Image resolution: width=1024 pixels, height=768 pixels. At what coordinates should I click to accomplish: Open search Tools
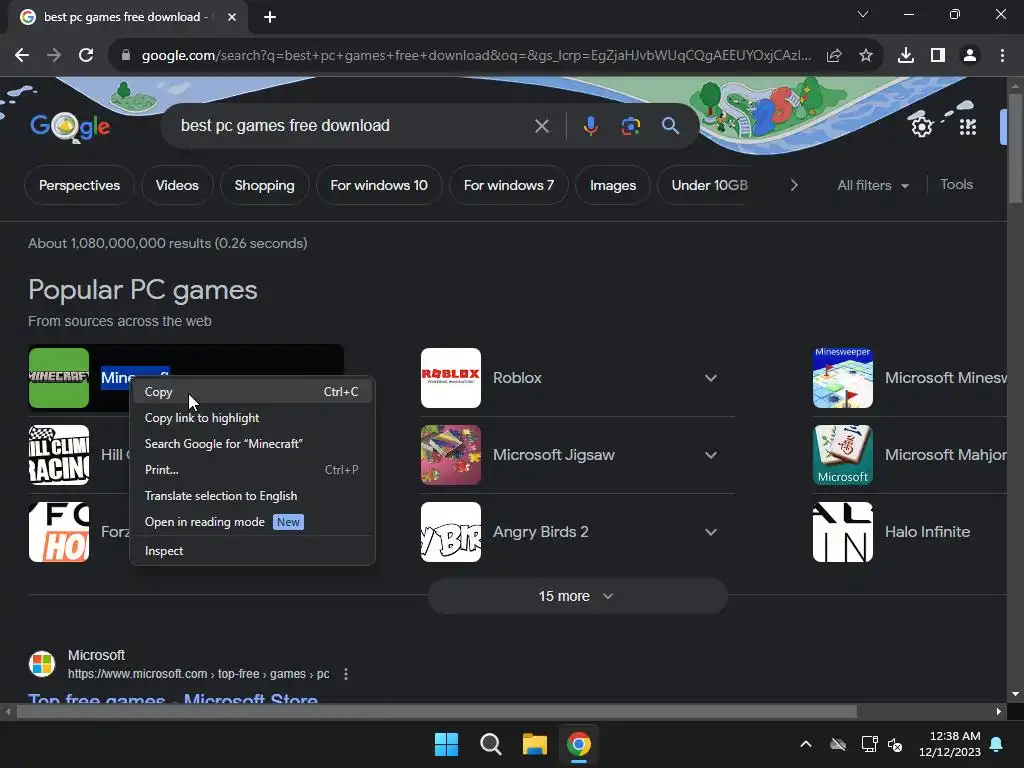click(x=957, y=185)
